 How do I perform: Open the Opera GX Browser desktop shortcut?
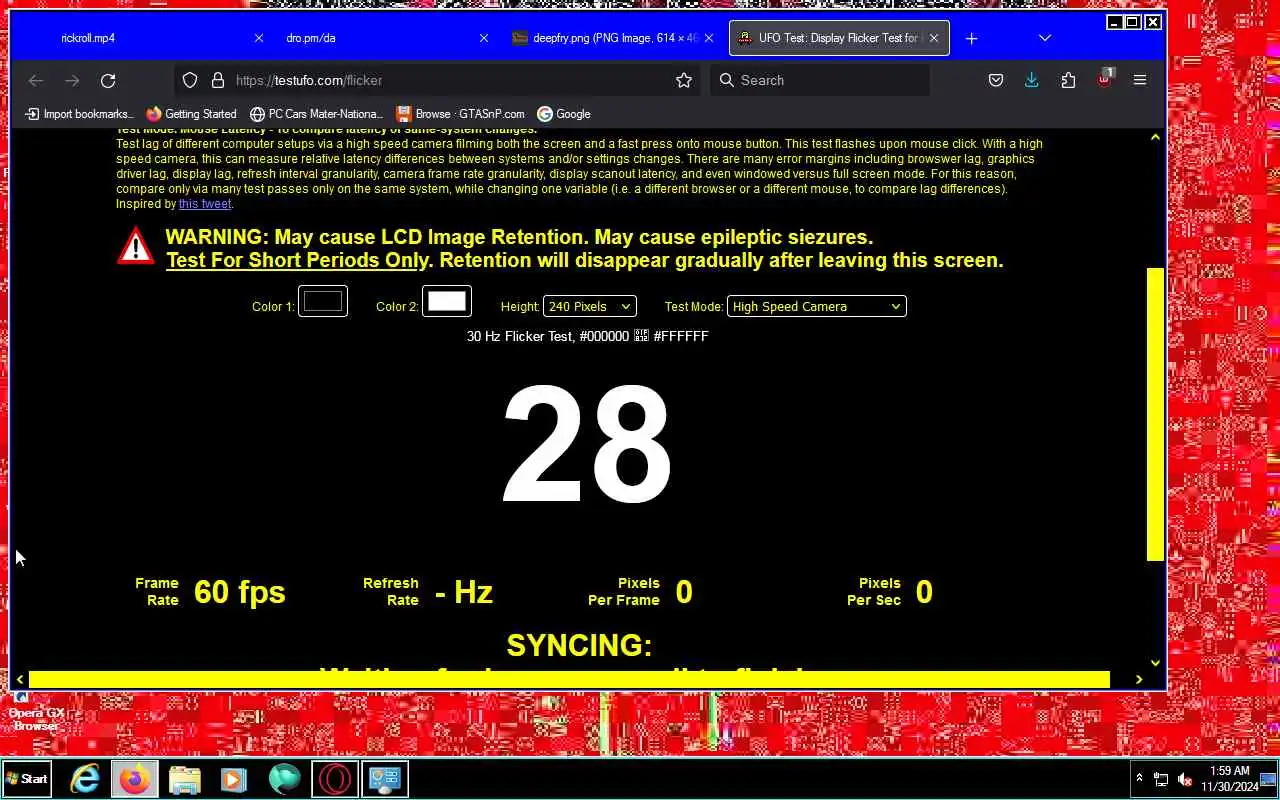[x=35, y=710]
